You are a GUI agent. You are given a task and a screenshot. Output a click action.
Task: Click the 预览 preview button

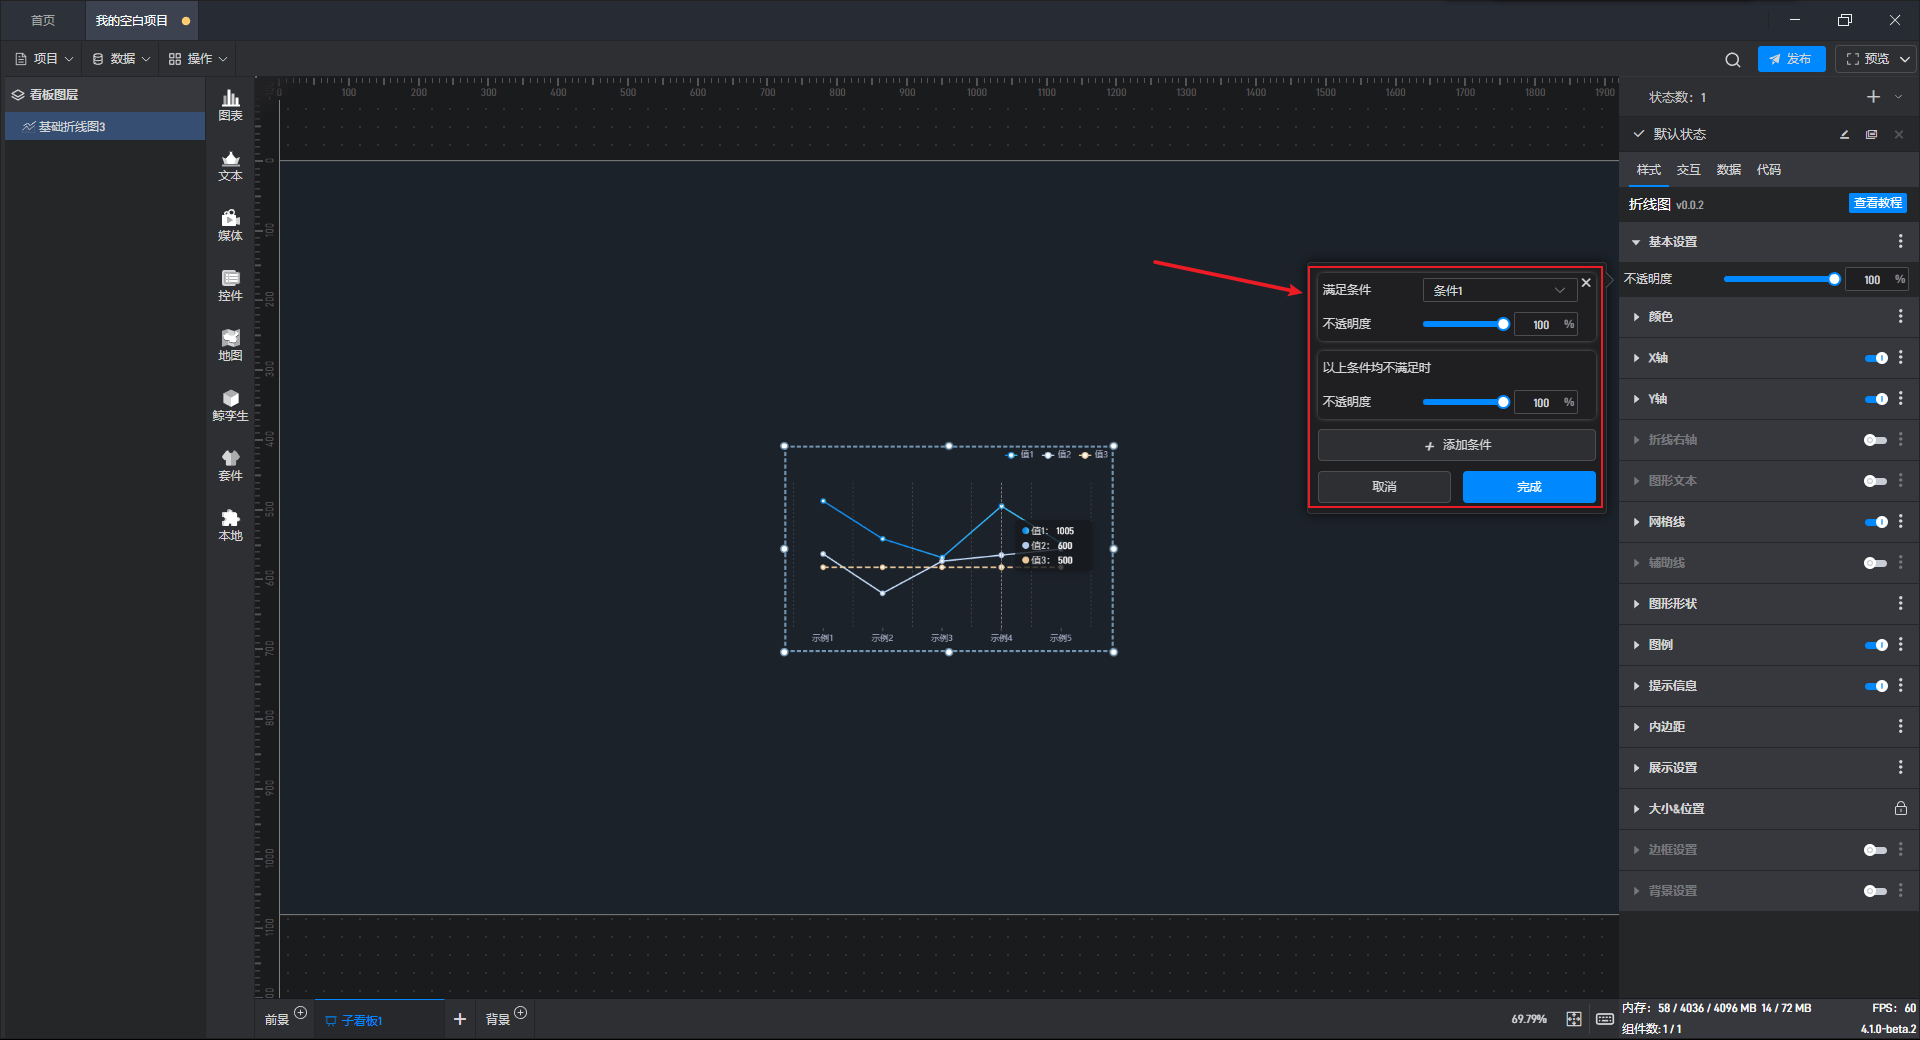tap(1868, 59)
